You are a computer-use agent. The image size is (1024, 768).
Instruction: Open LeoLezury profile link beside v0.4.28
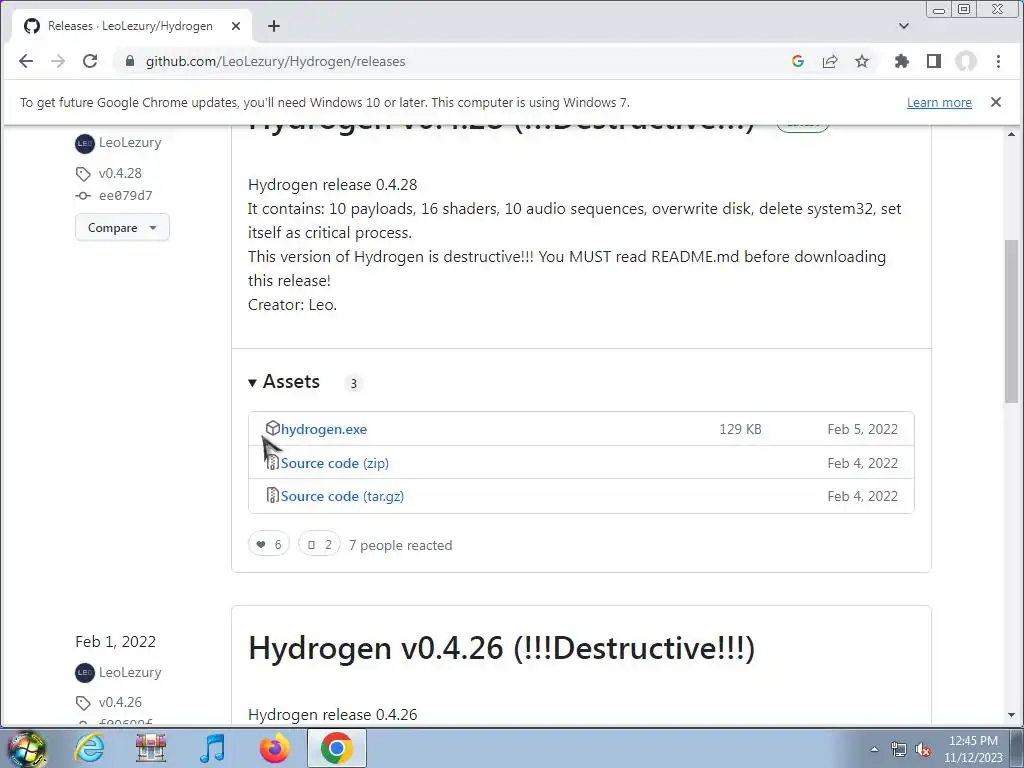click(130, 143)
